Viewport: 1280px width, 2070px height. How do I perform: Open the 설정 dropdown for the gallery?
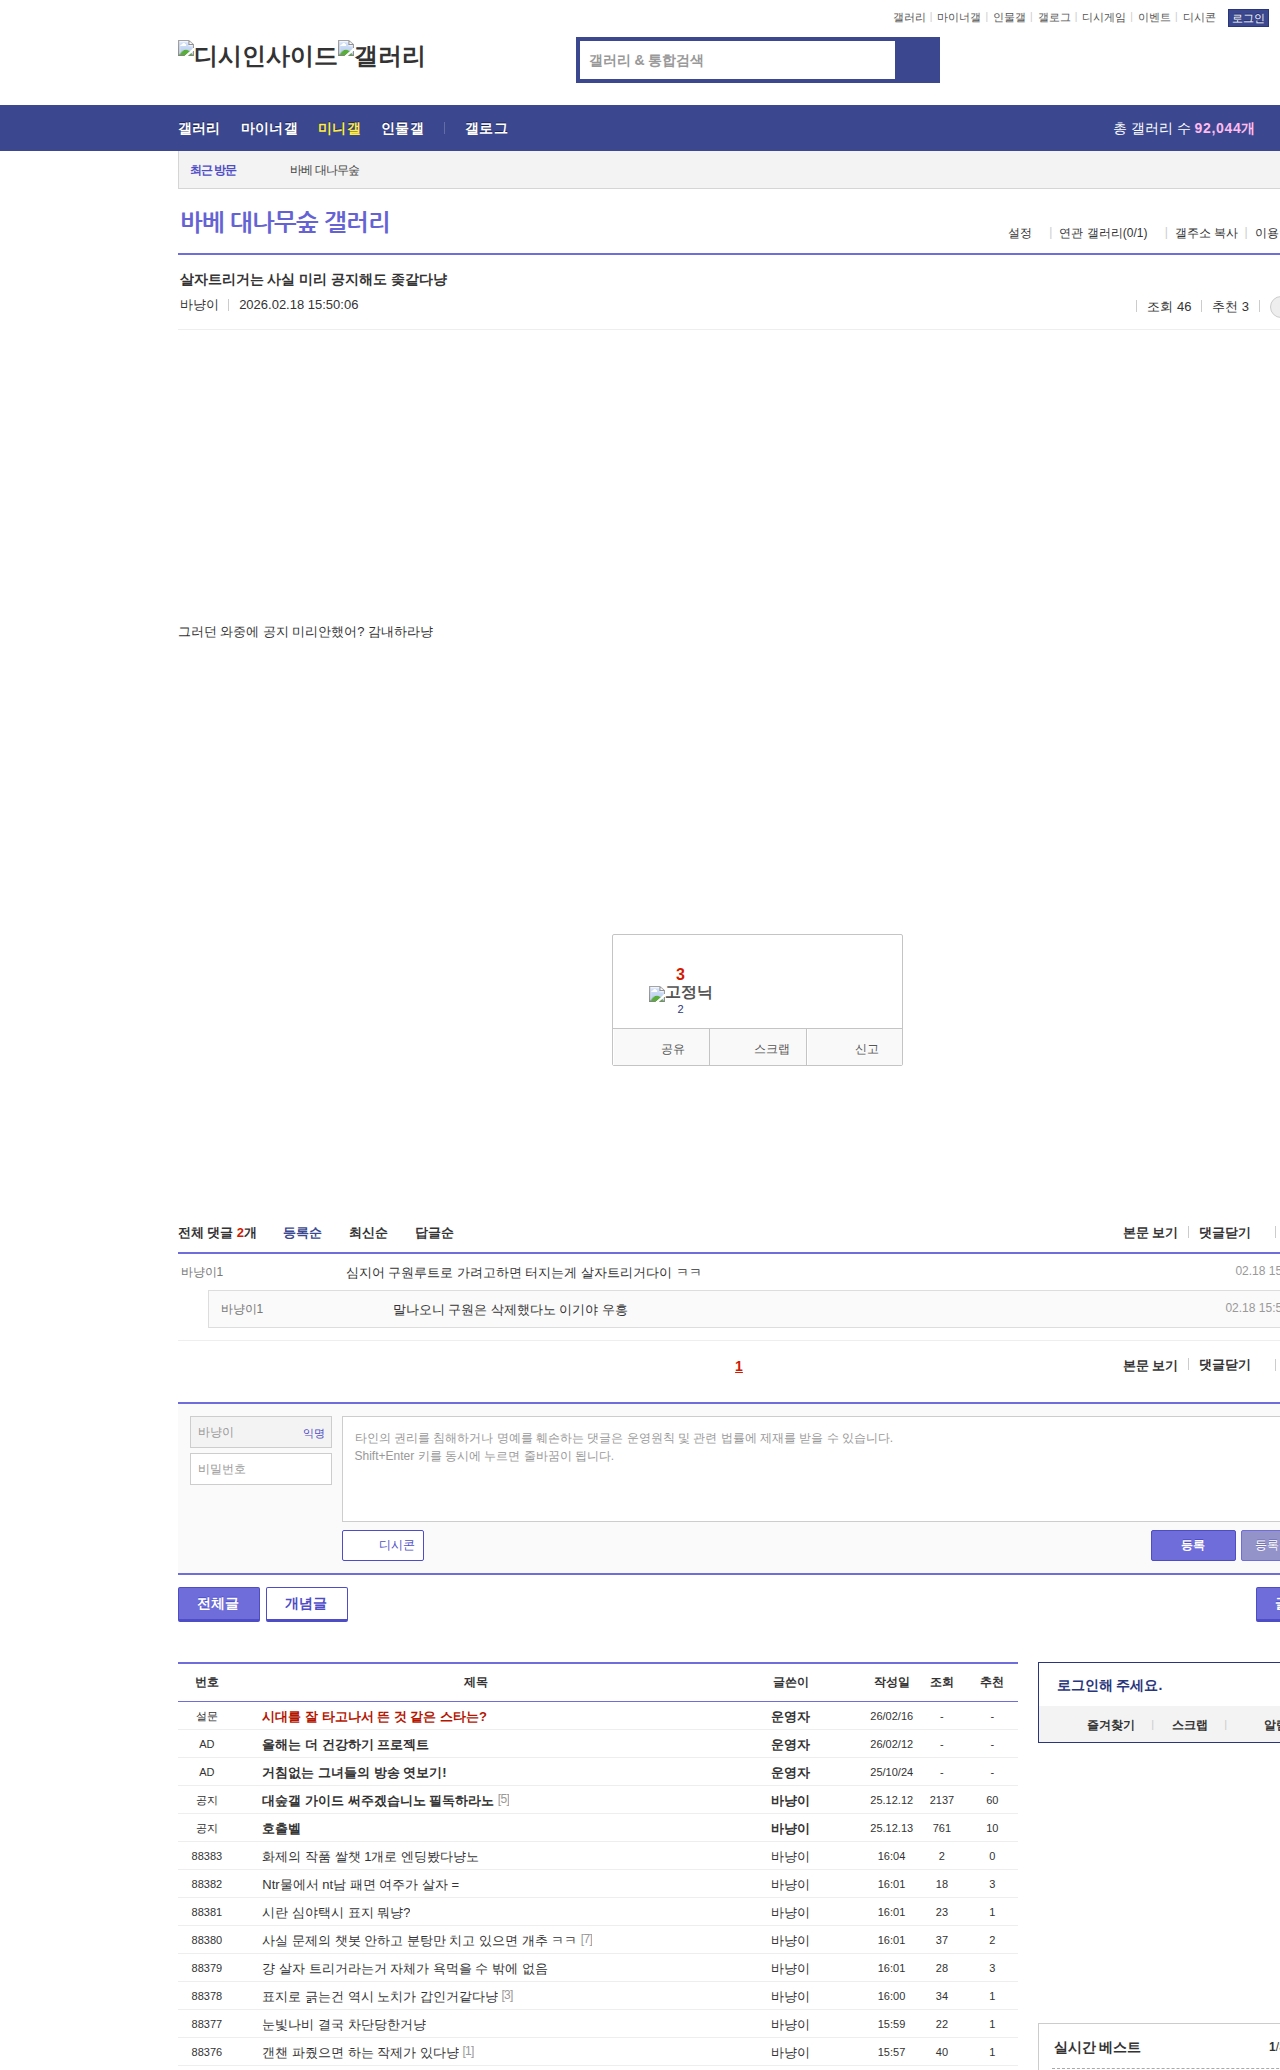click(1019, 233)
